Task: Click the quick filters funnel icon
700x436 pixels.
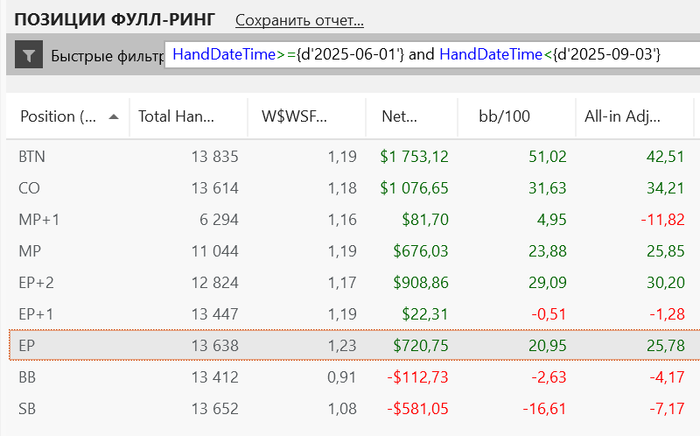Action: pyautogui.click(x=29, y=56)
